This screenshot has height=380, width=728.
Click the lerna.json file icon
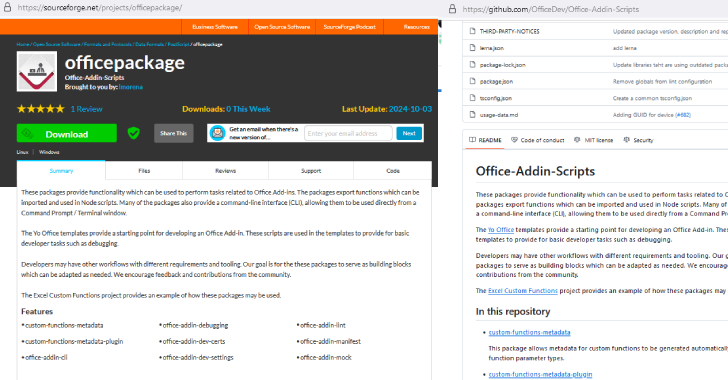point(473,48)
